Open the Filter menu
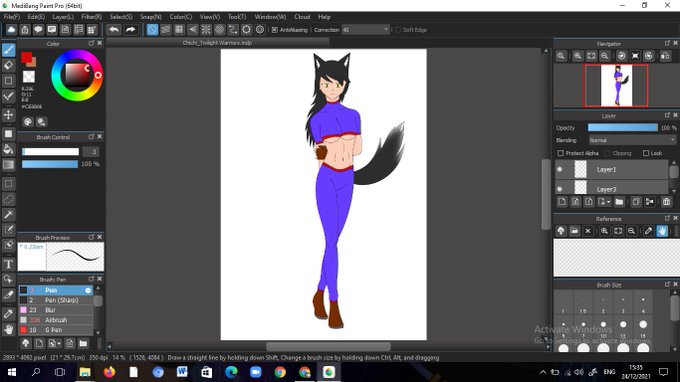Image resolution: width=680 pixels, height=382 pixels. click(x=92, y=17)
